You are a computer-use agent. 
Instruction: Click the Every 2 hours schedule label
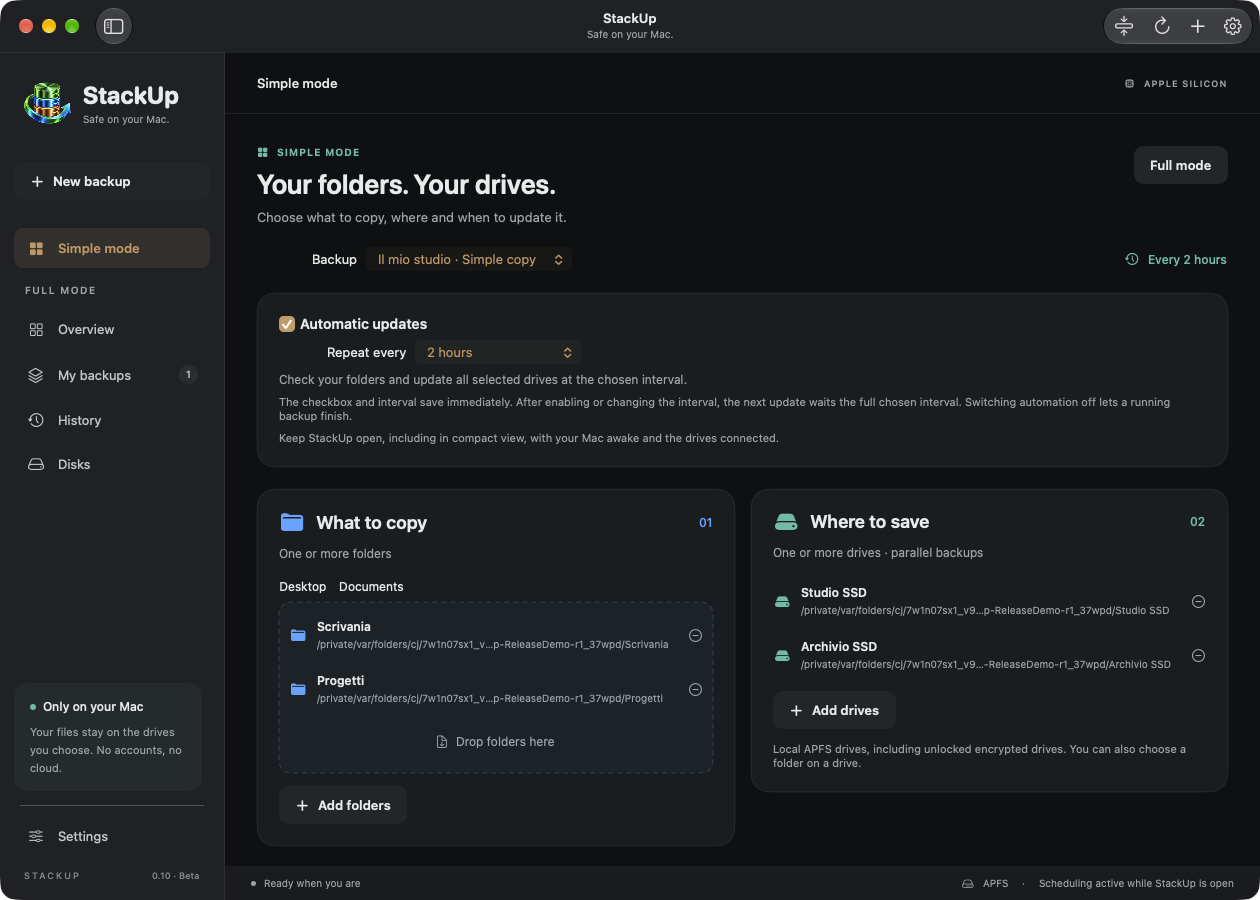point(1187,259)
